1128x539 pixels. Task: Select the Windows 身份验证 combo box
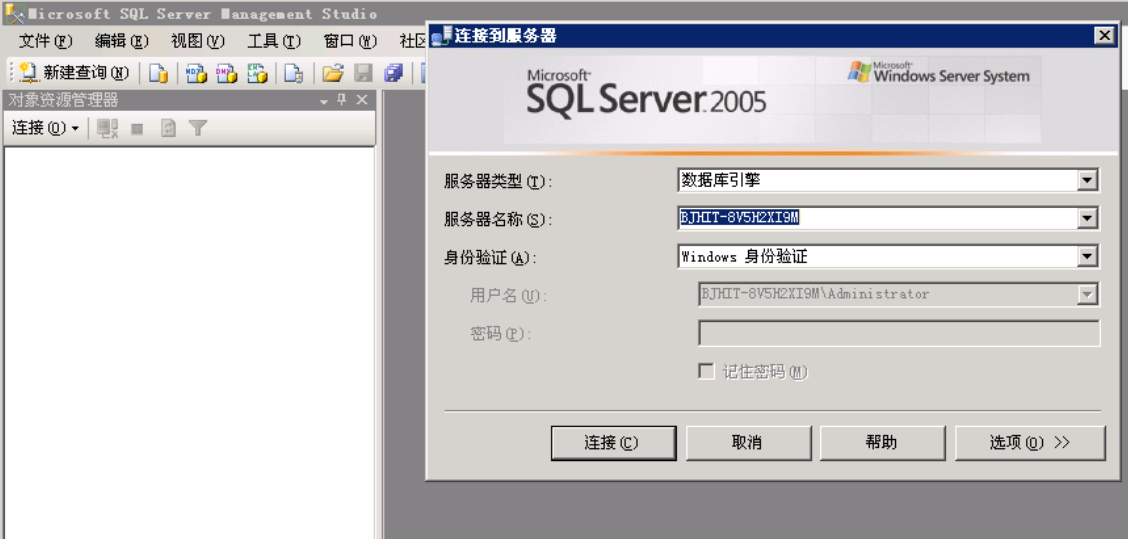point(888,256)
